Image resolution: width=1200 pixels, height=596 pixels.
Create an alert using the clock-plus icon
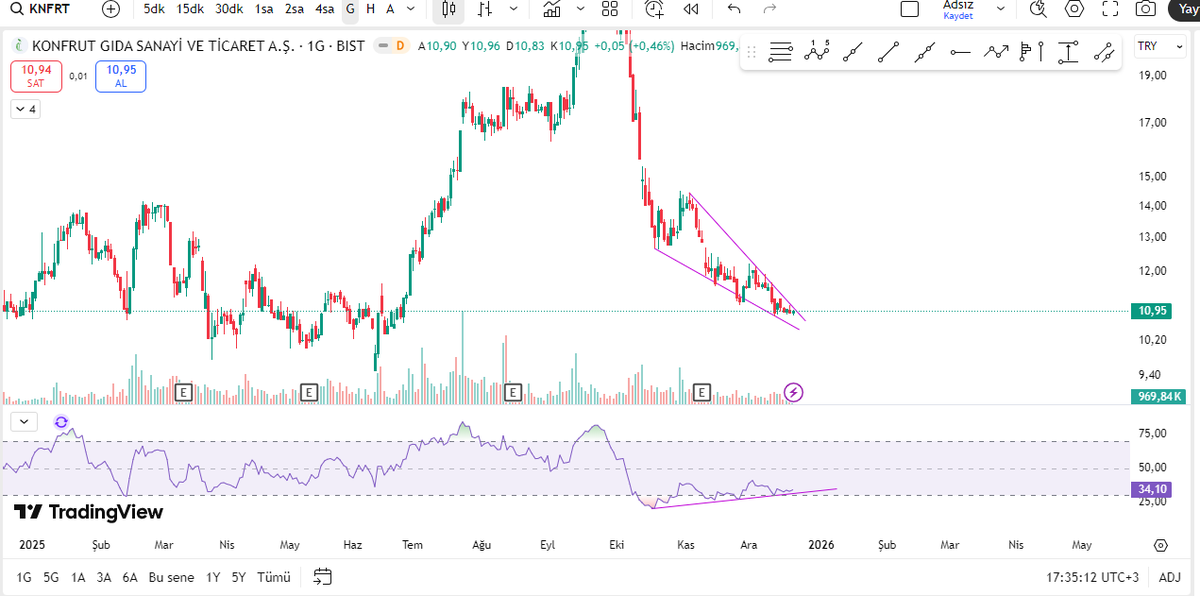pos(652,10)
